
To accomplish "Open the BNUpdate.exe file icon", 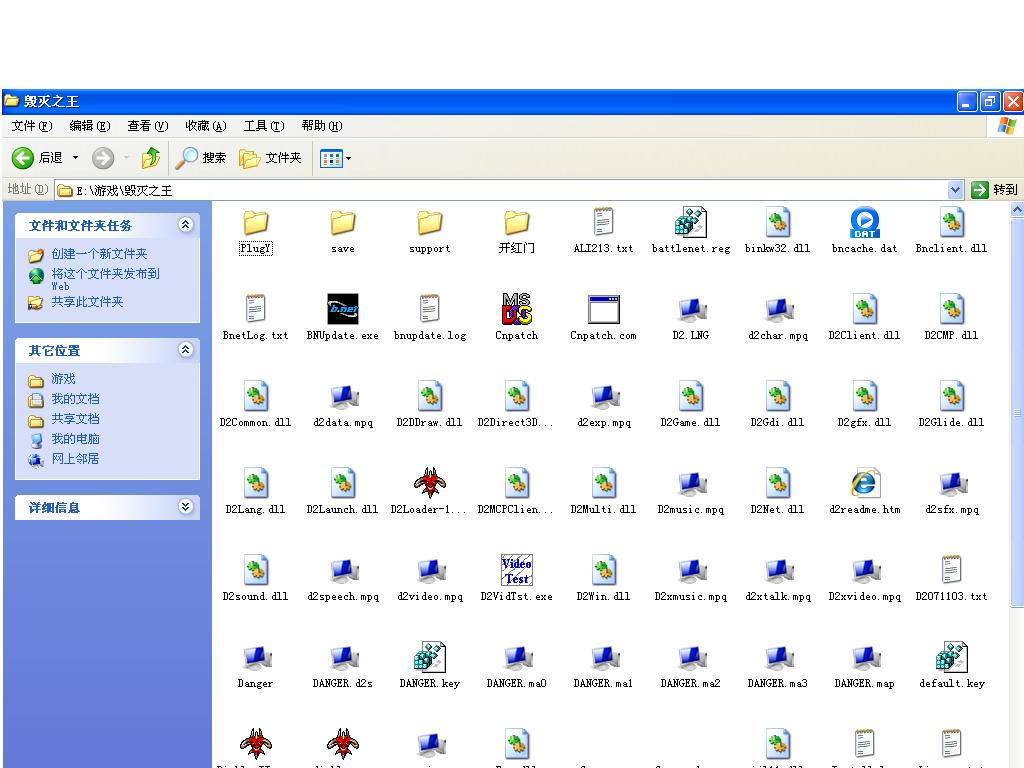I will coord(342,310).
